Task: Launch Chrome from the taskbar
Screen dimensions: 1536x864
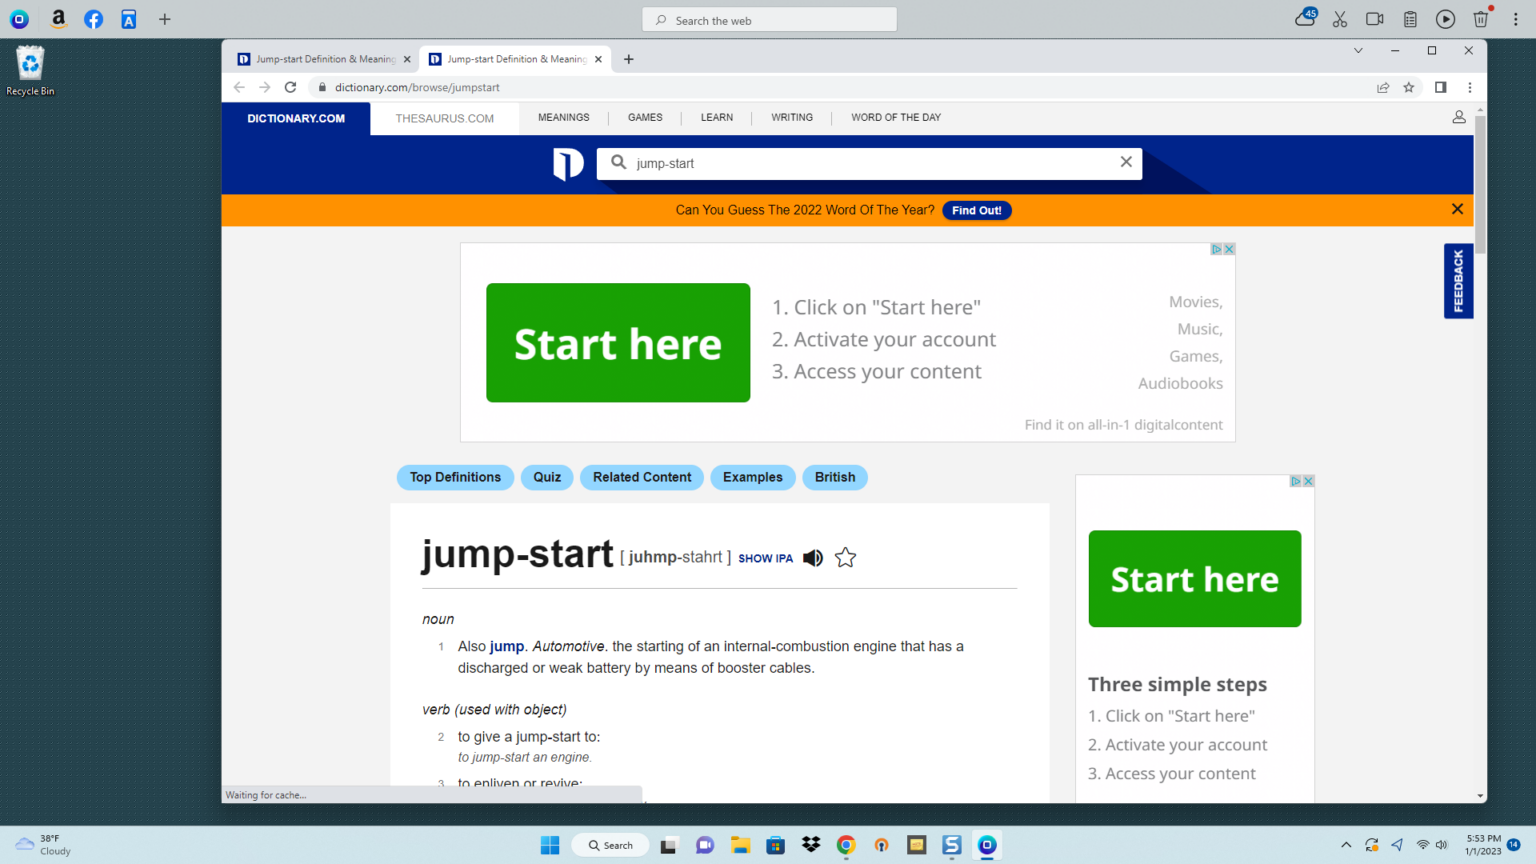Action: [x=846, y=845]
